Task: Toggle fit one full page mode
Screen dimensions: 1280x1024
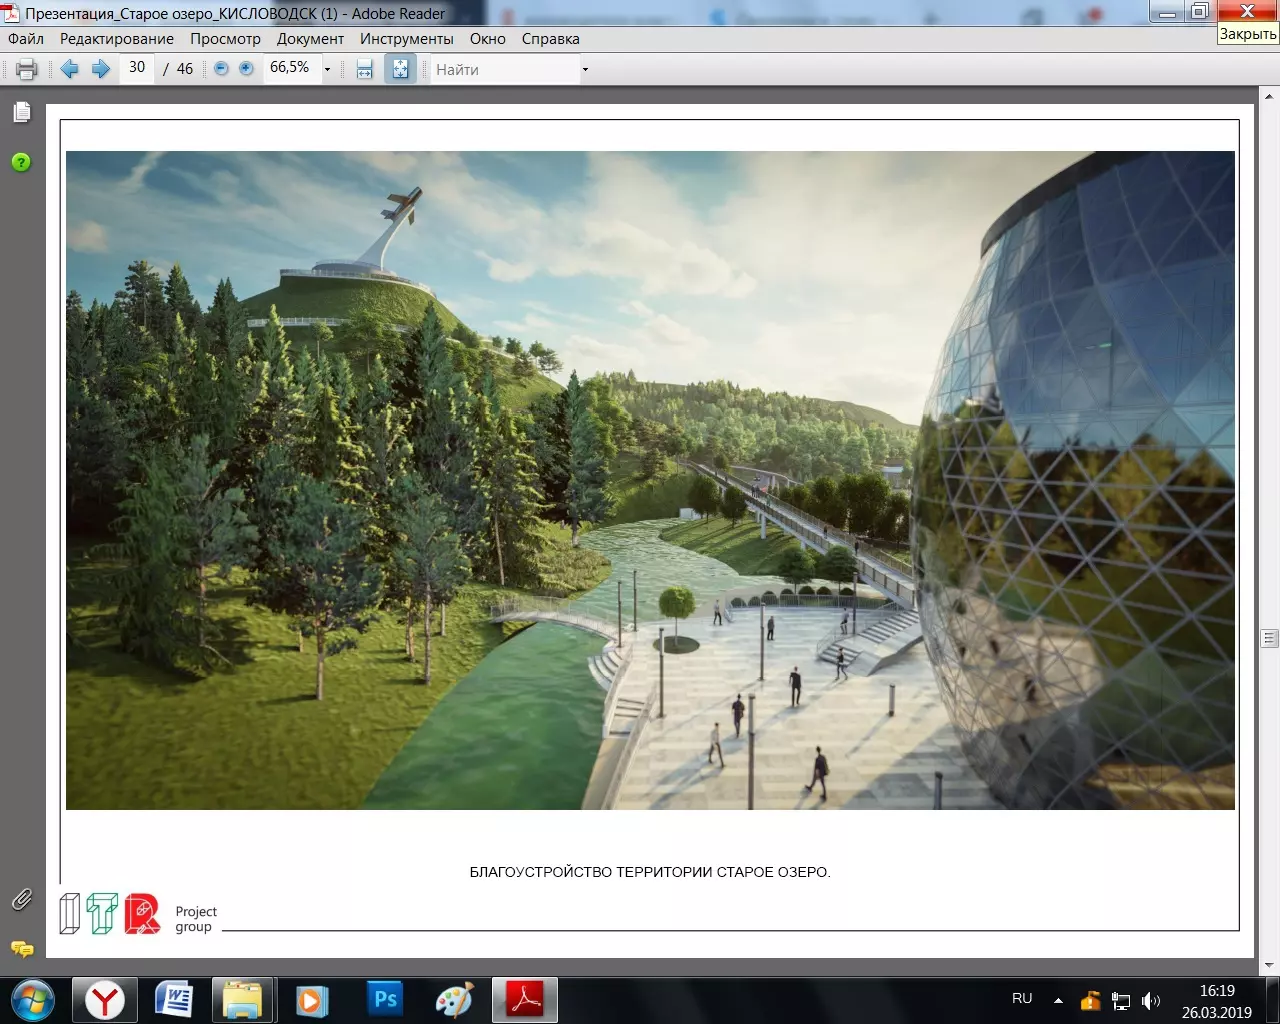Action: (x=400, y=69)
